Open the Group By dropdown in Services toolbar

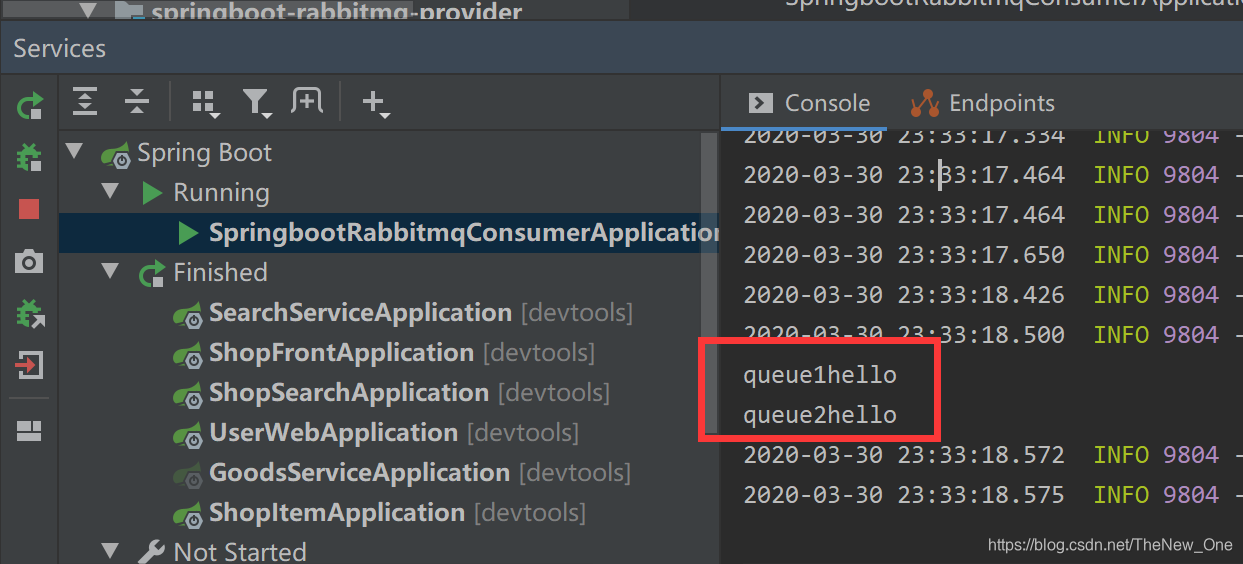pyautogui.click(x=205, y=103)
